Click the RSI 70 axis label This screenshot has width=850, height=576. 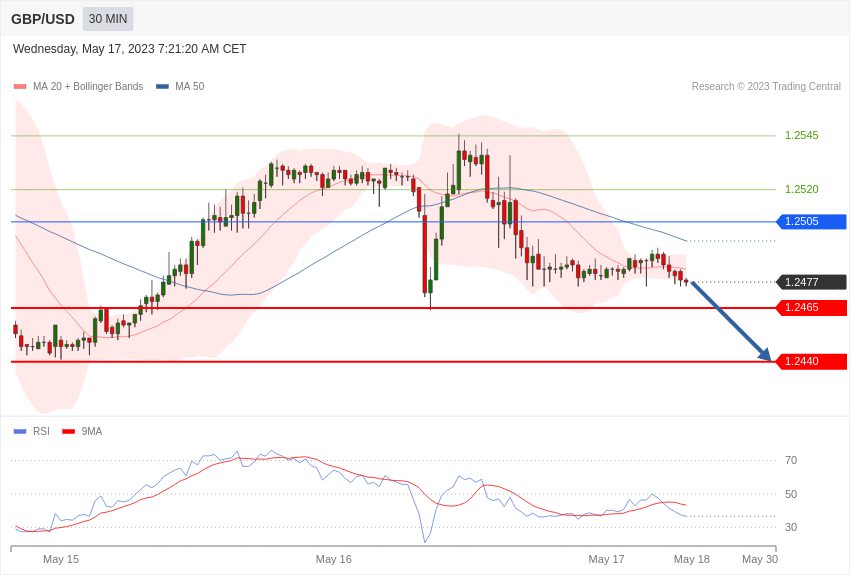[x=791, y=460]
